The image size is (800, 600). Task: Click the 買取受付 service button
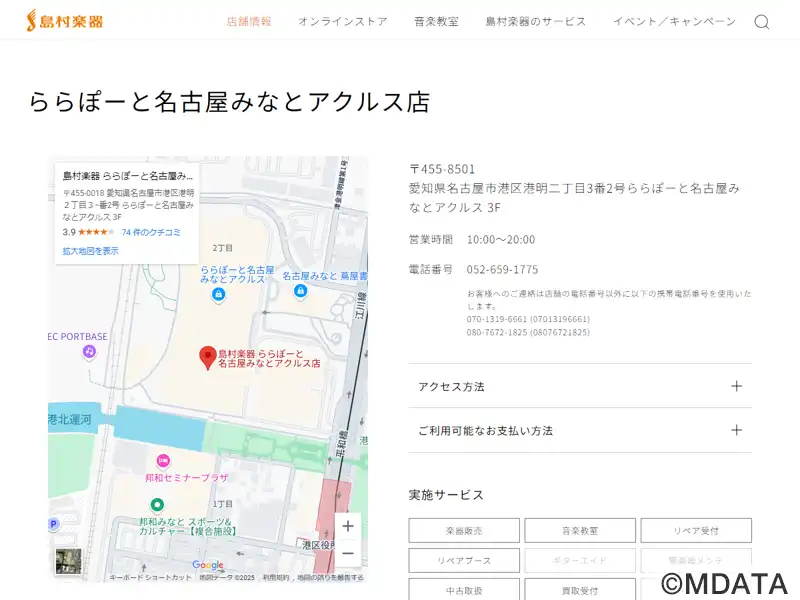click(x=580, y=590)
